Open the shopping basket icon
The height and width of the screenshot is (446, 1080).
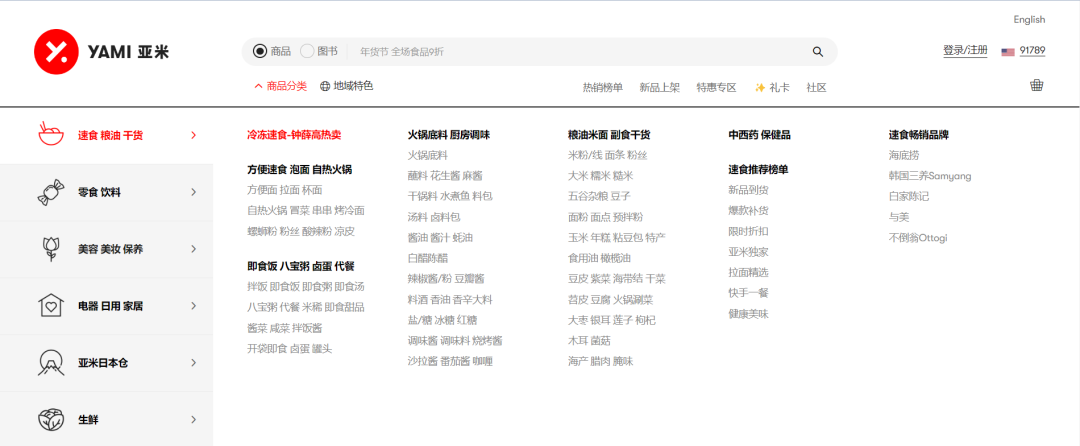point(1037,85)
